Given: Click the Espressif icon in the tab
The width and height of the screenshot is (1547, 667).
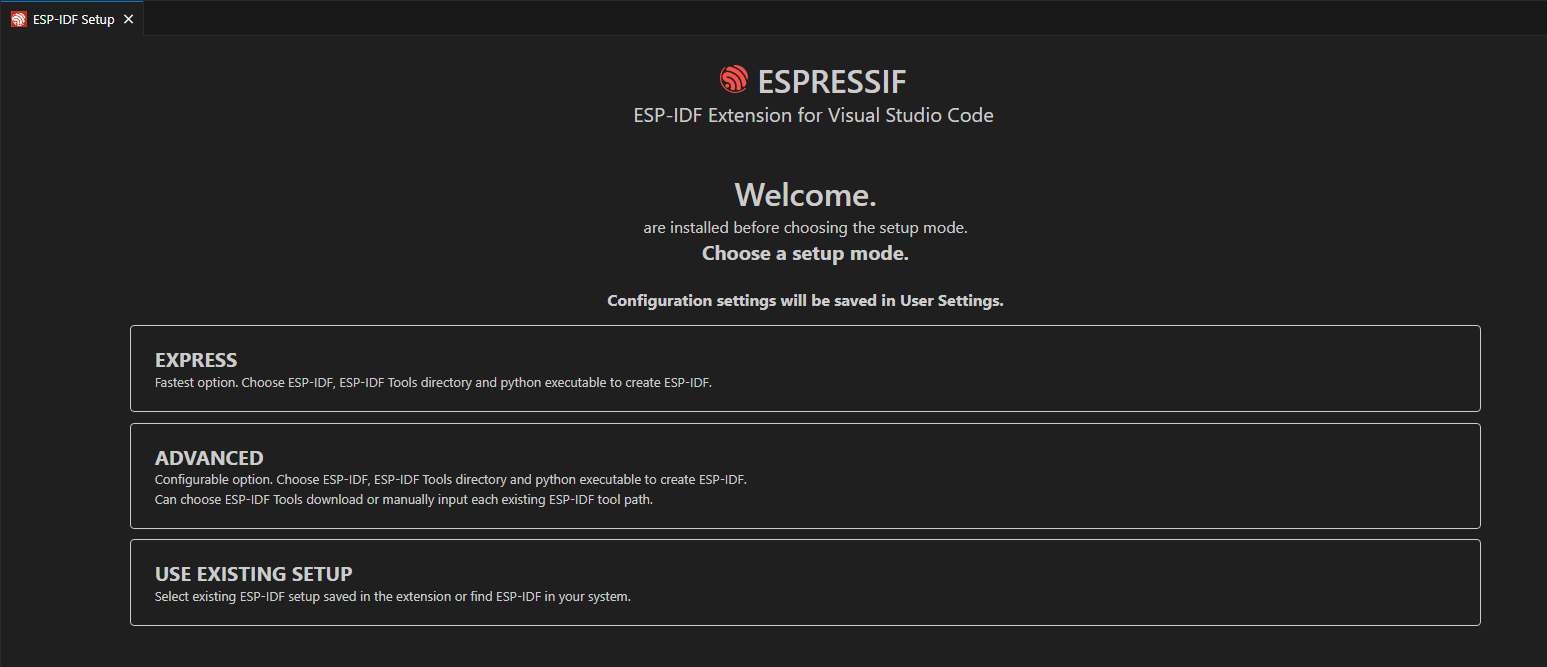Looking at the screenshot, I should pyautogui.click(x=19, y=19).
